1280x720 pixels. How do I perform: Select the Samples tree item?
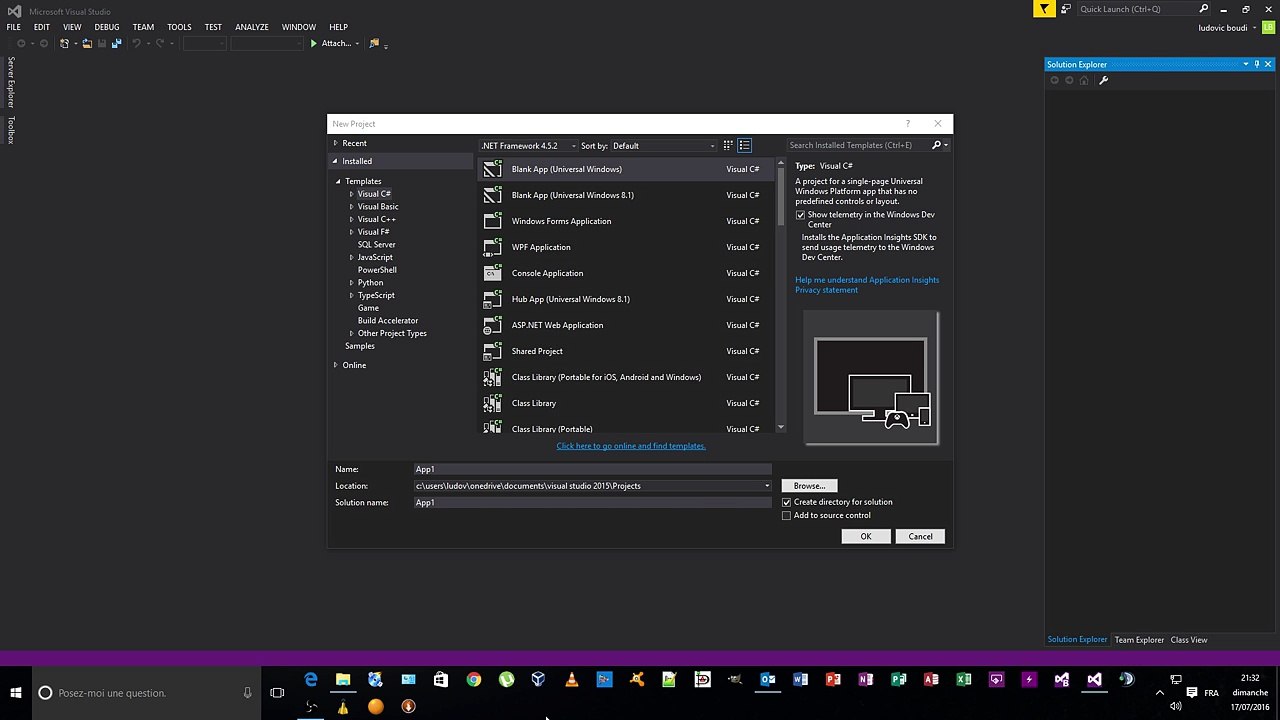tap(360, 346)
